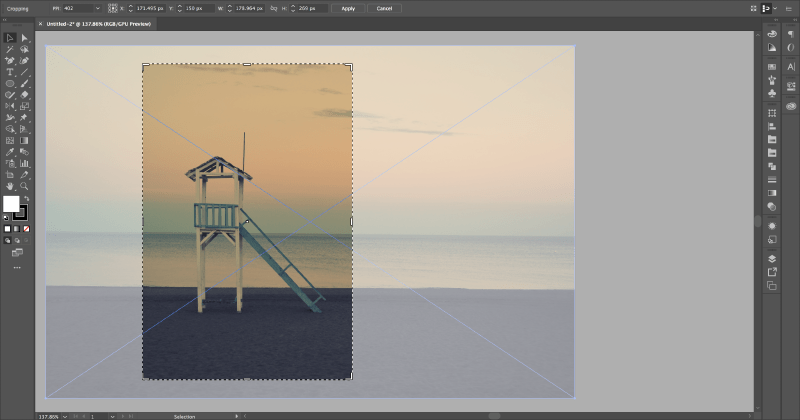800x420 pixels.
Task: Collapse the tools panel double arrow
Action: 5,20
